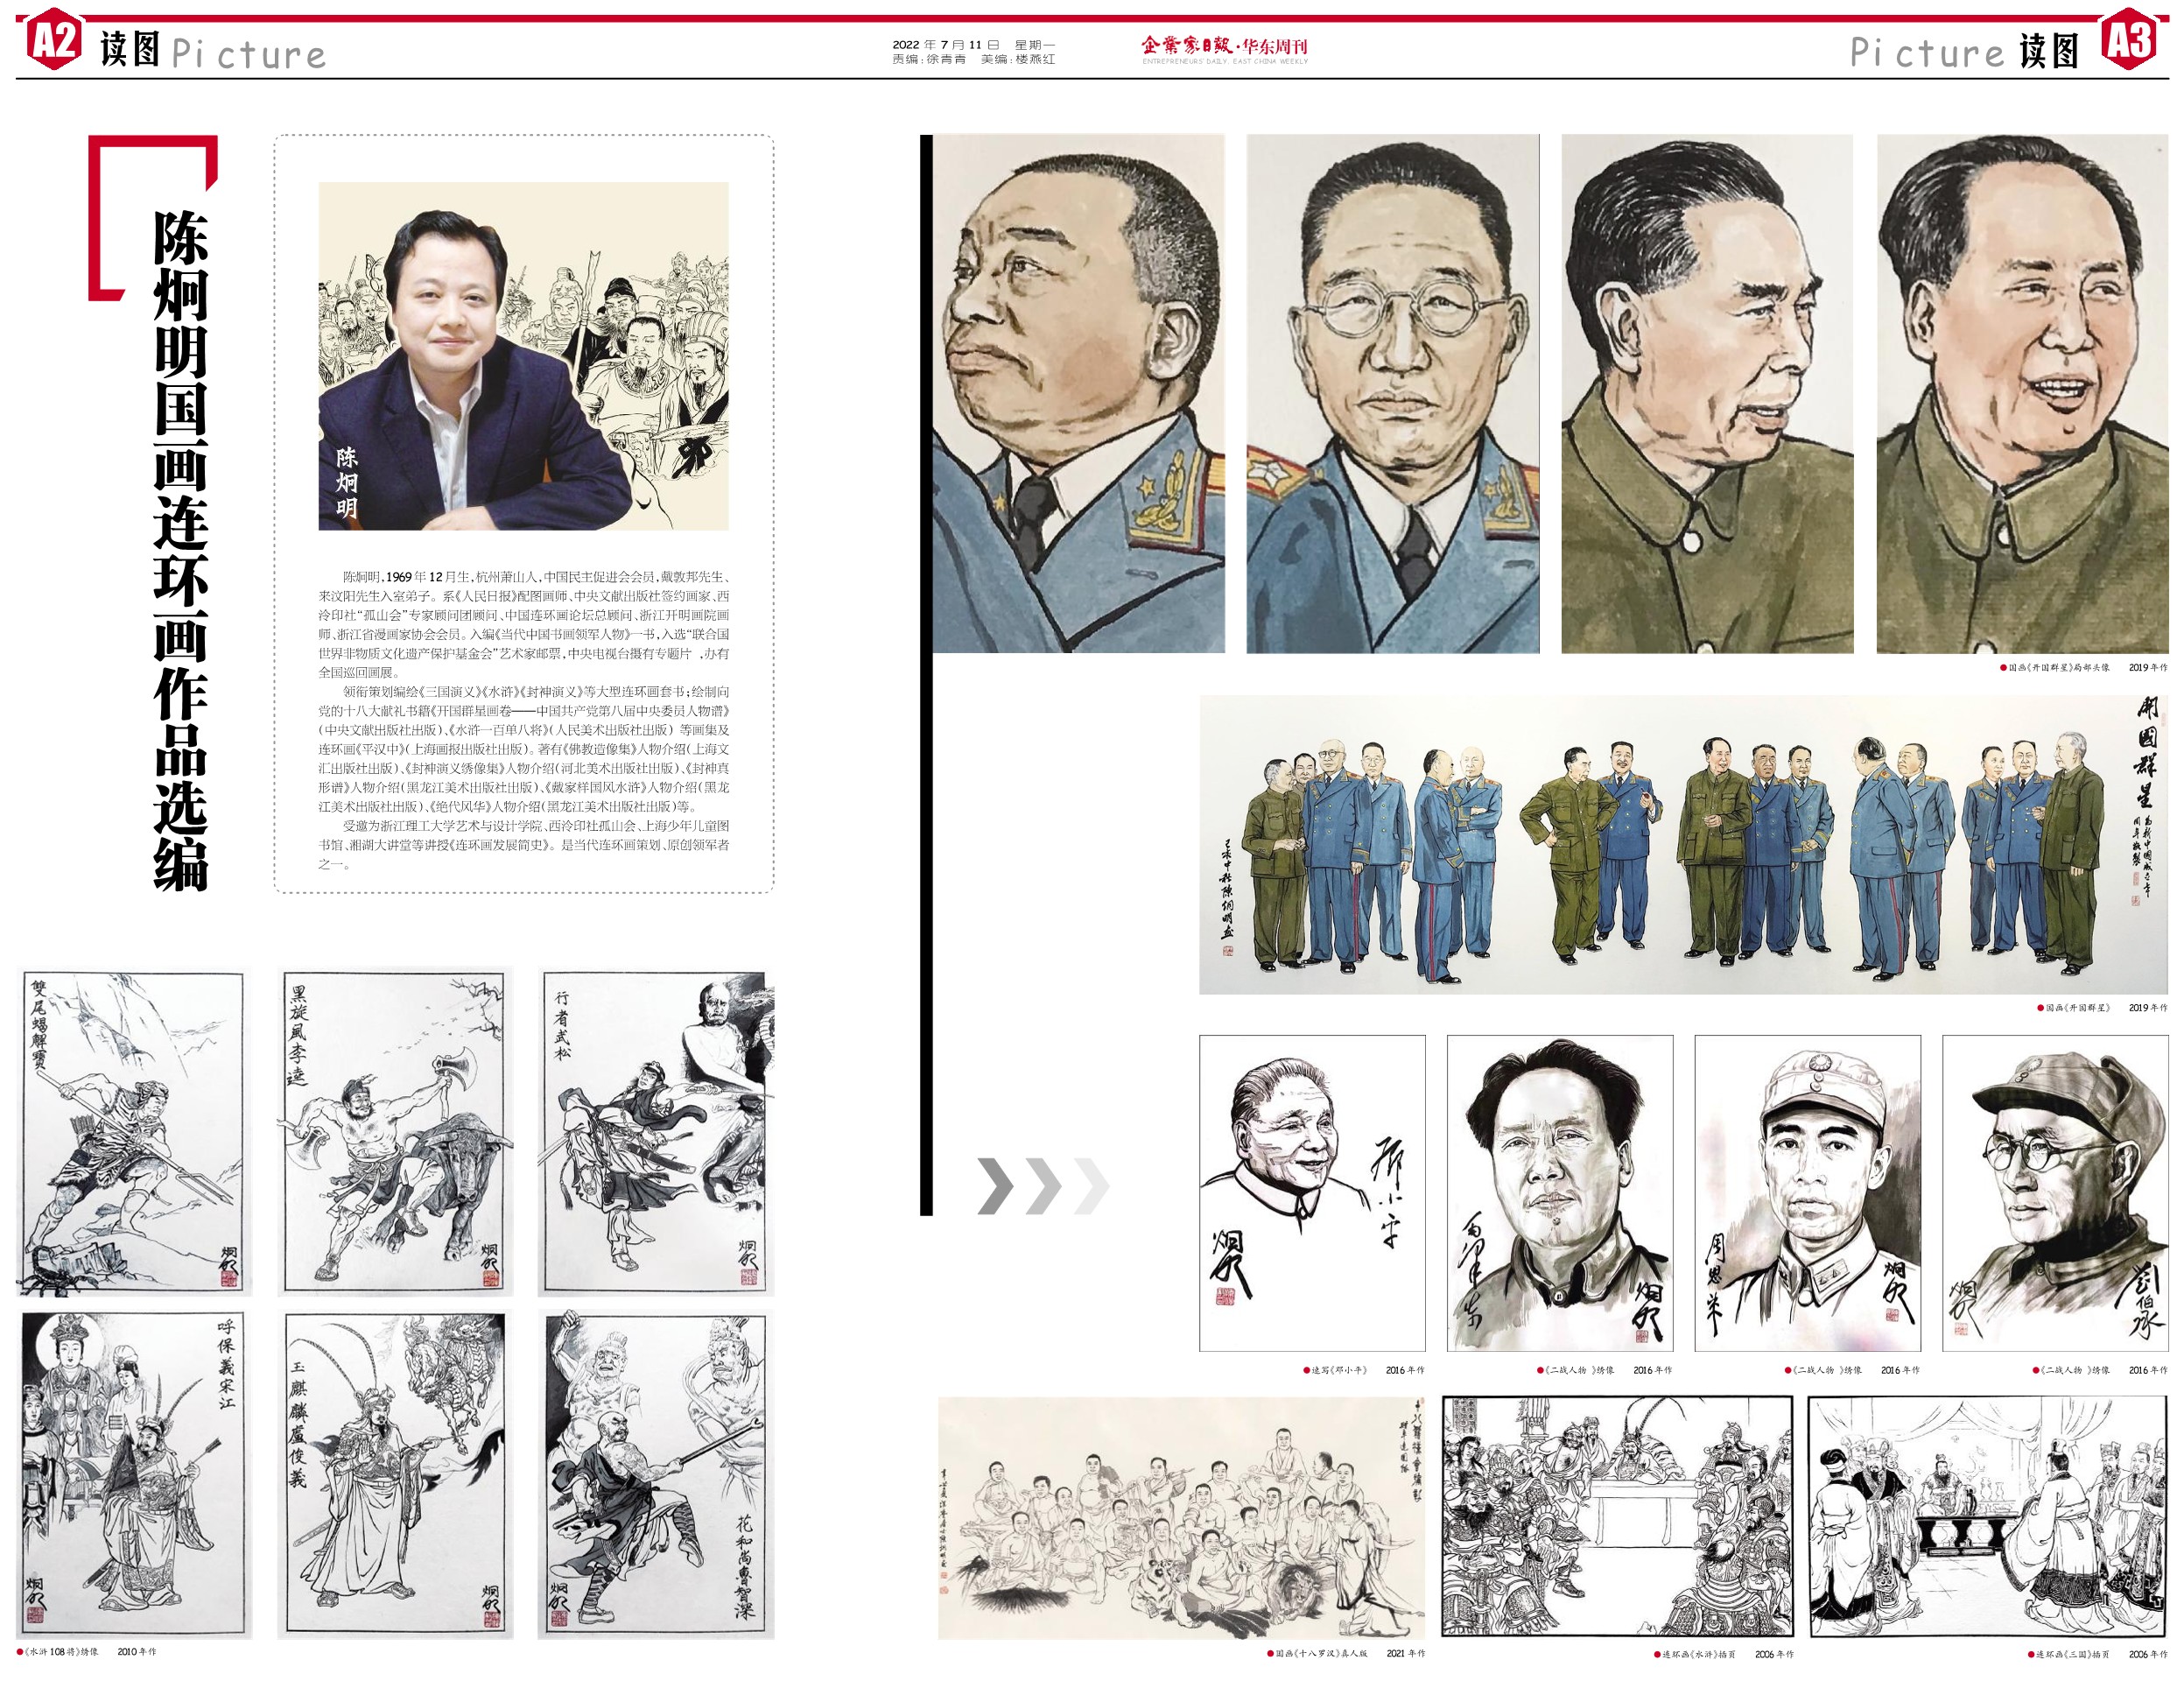Click the biography text paragraph box
The image size is (2184, 1688).
tap(523, 720)
